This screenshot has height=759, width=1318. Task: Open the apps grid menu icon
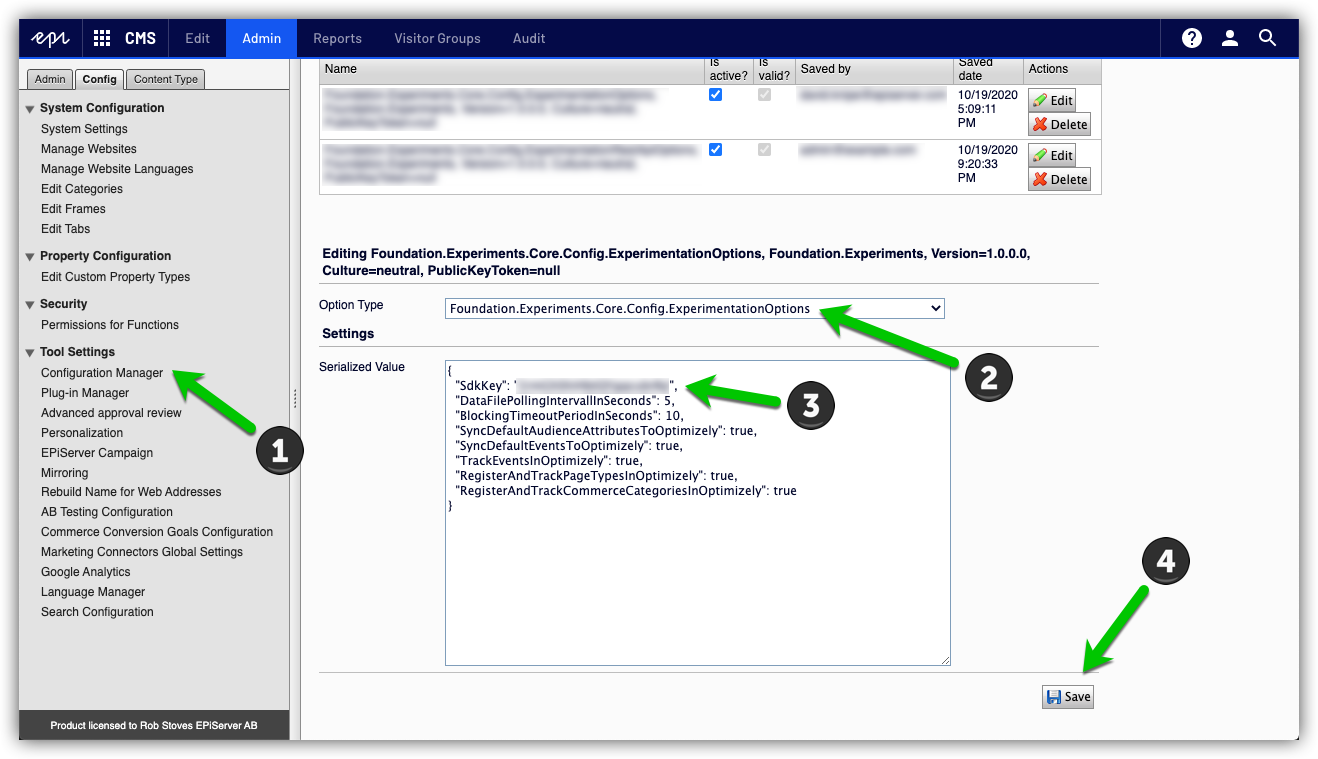click(x=102, y=38)
